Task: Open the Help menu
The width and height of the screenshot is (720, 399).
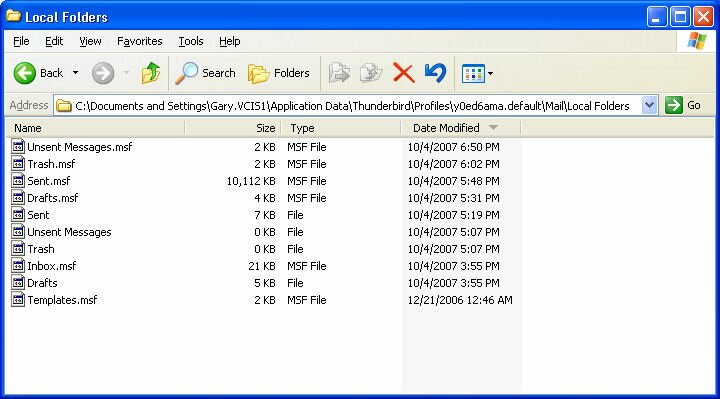Action: (230, 41)
